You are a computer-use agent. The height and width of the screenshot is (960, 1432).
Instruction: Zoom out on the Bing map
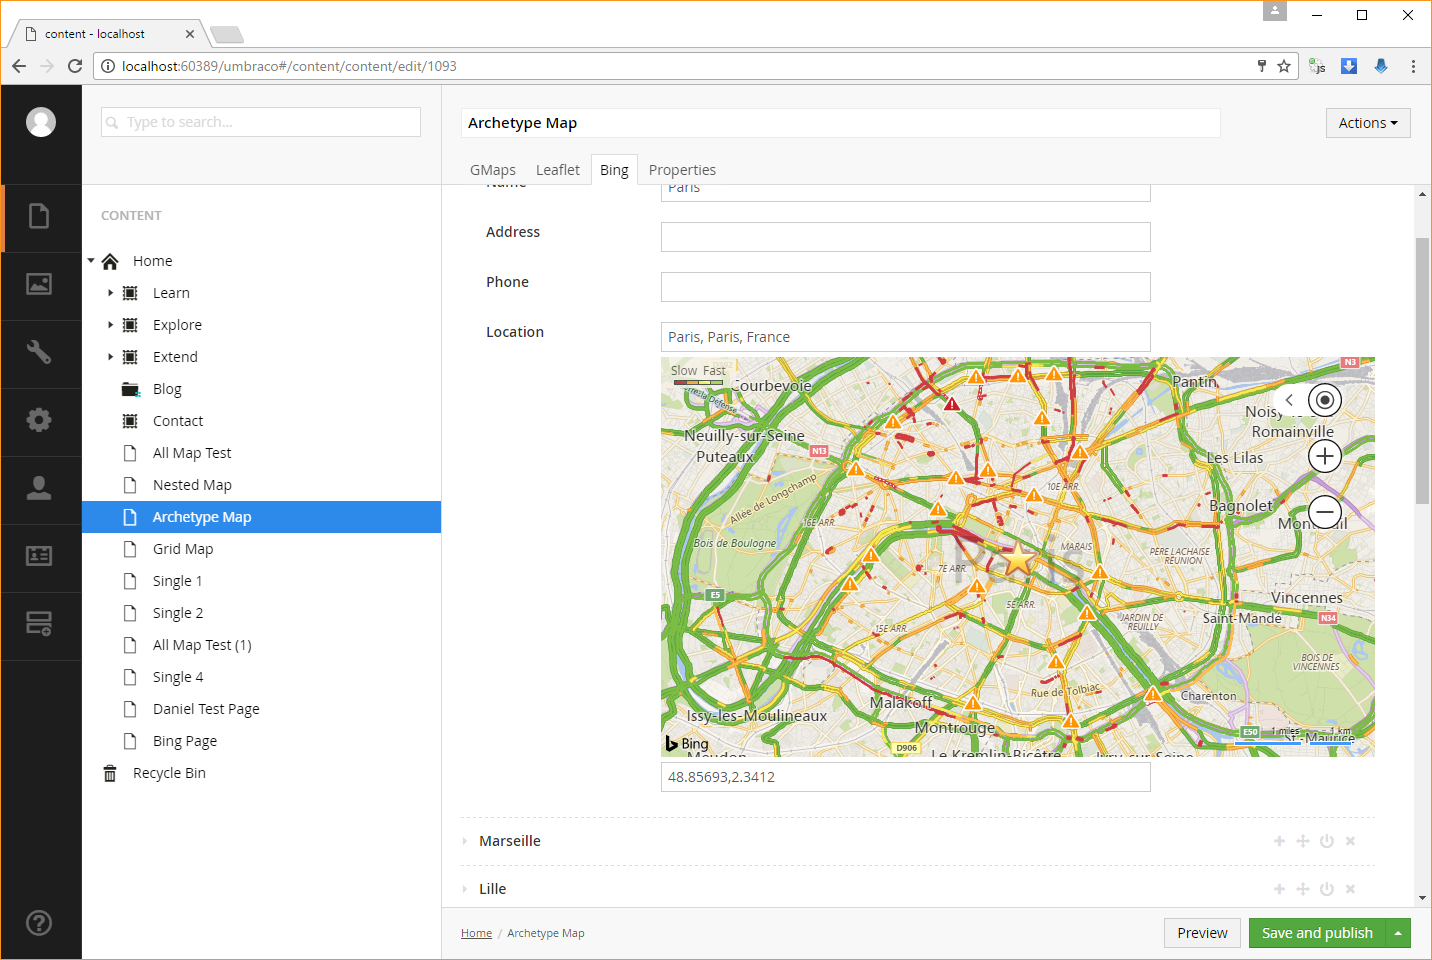[1325, 512]
